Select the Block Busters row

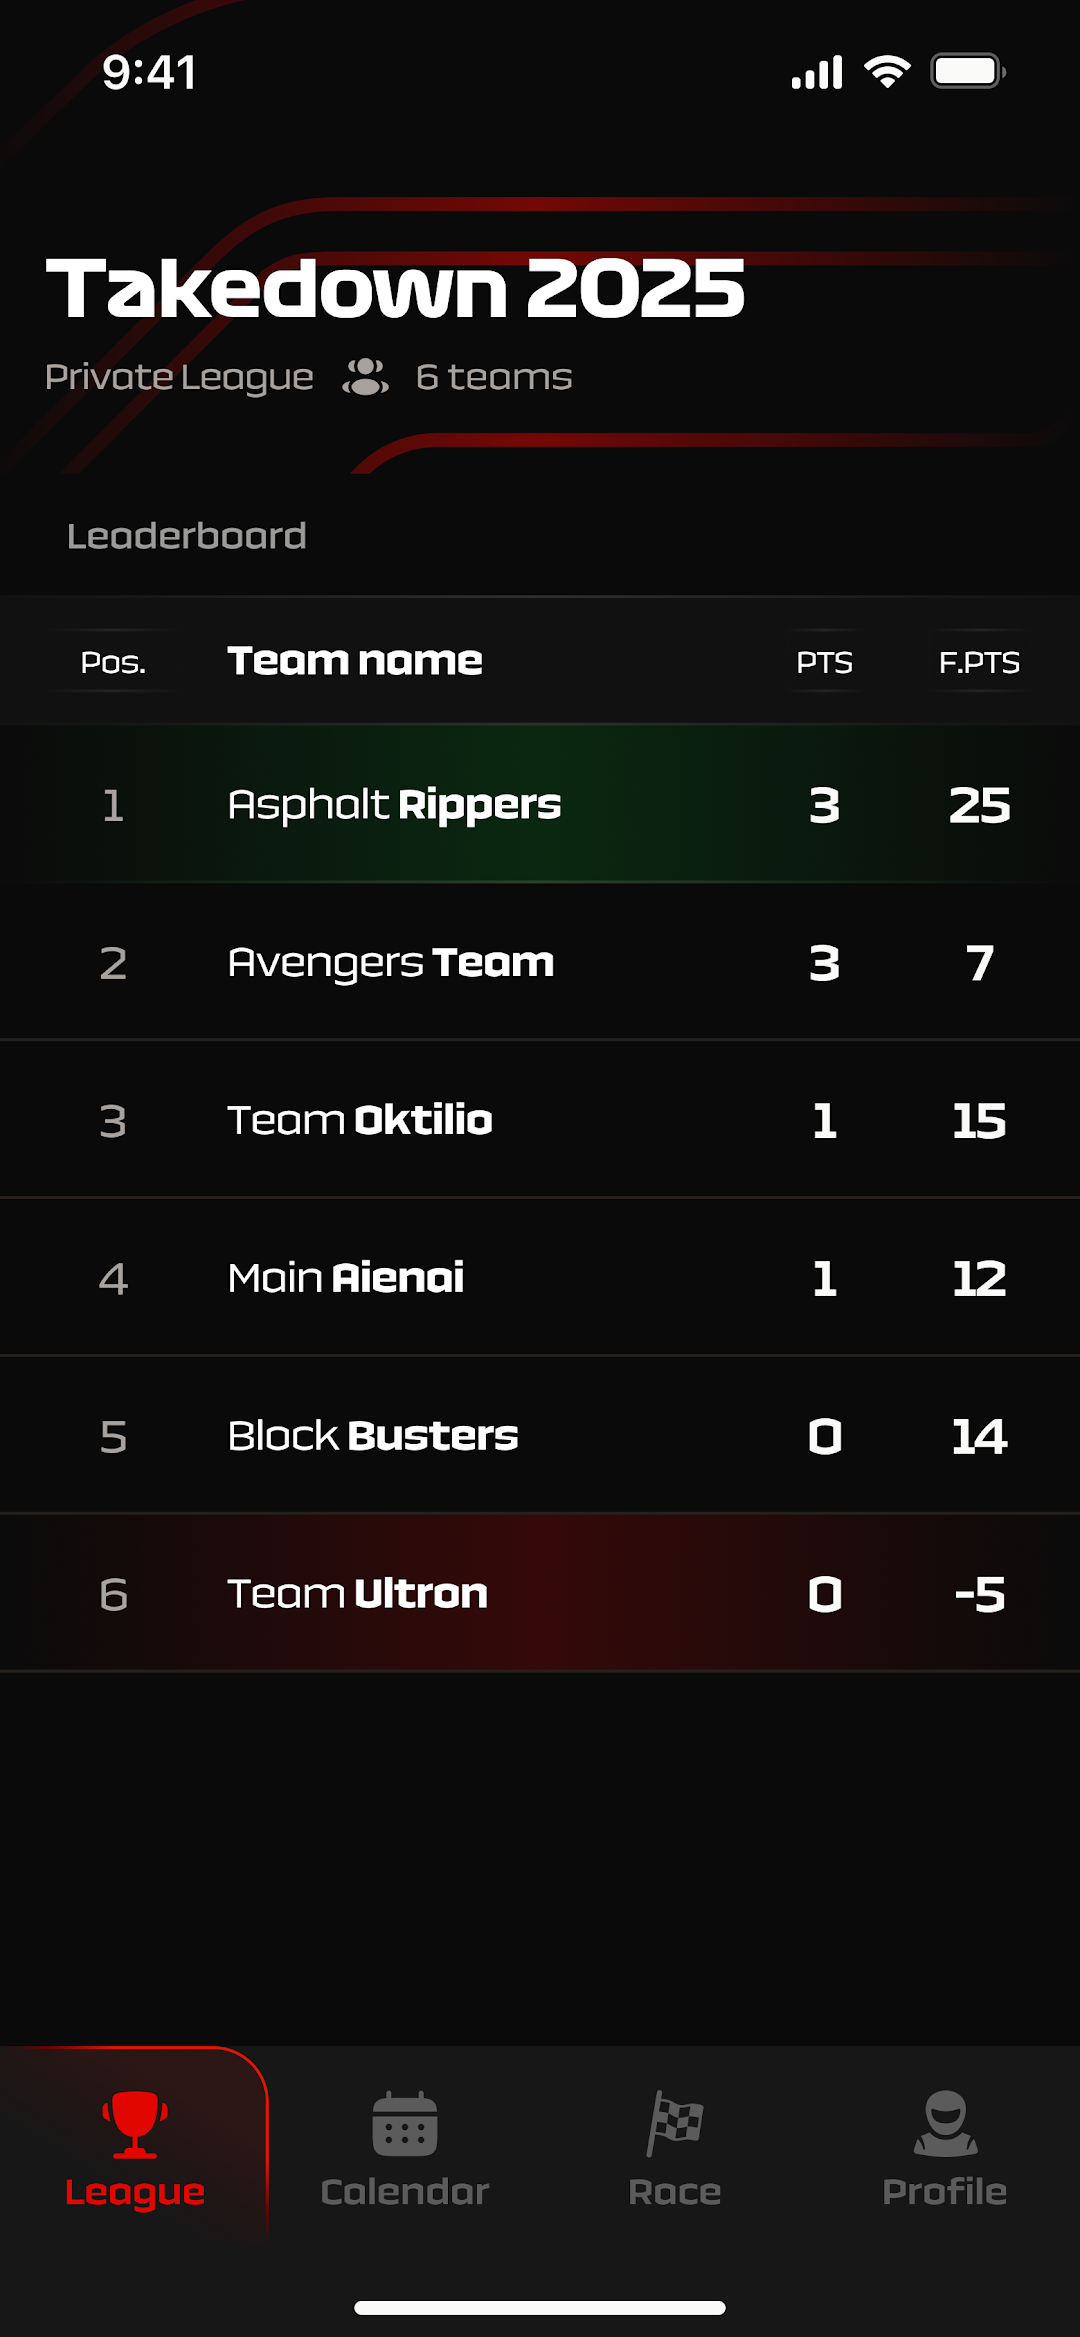540,1436
